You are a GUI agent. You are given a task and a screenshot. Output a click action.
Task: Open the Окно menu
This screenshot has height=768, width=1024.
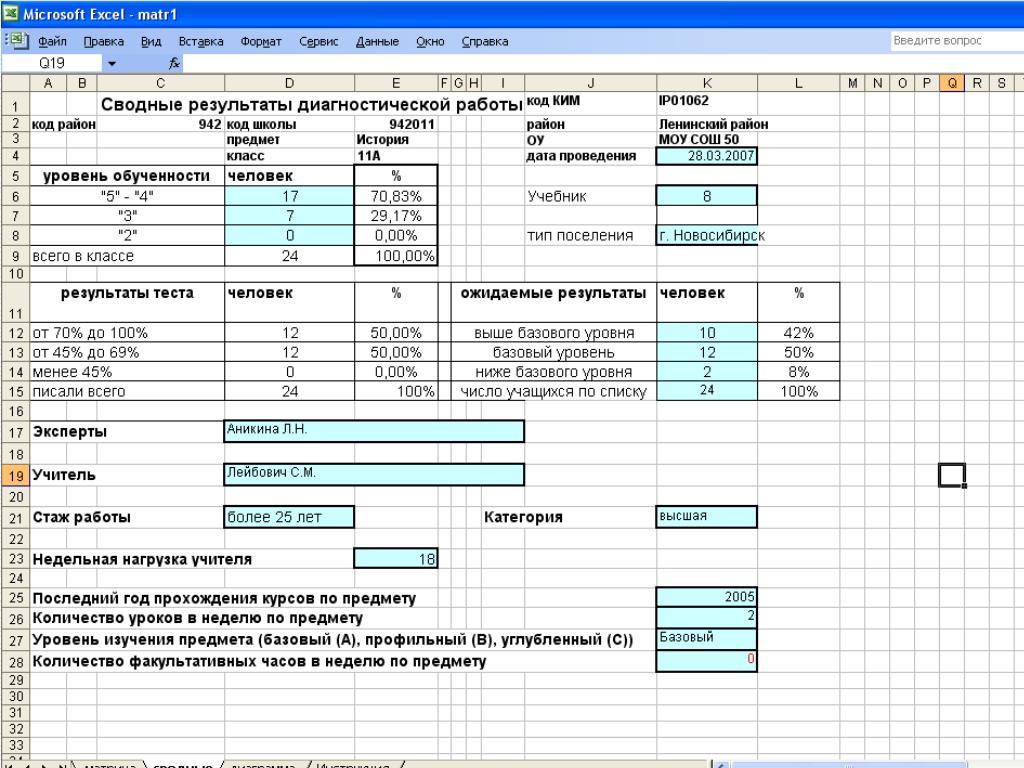[x=430, y=41]
